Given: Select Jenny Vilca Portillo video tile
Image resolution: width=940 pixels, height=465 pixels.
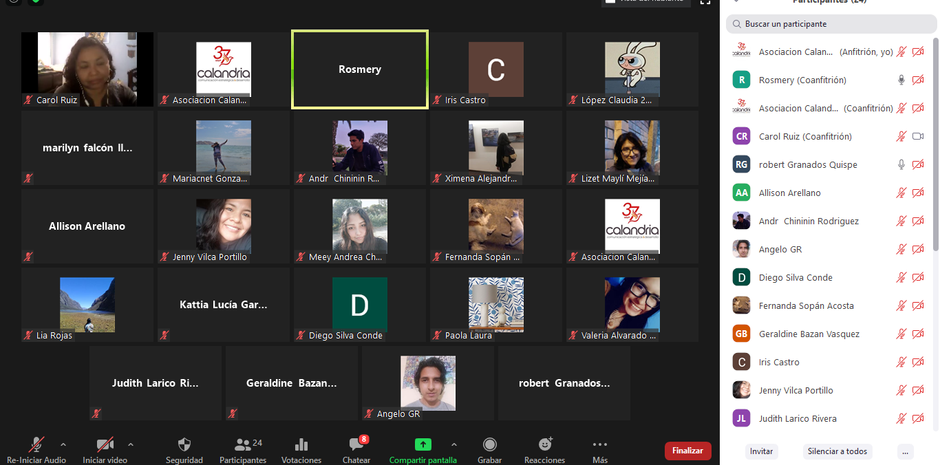Looking at the screenshot, I should point(224,227).
